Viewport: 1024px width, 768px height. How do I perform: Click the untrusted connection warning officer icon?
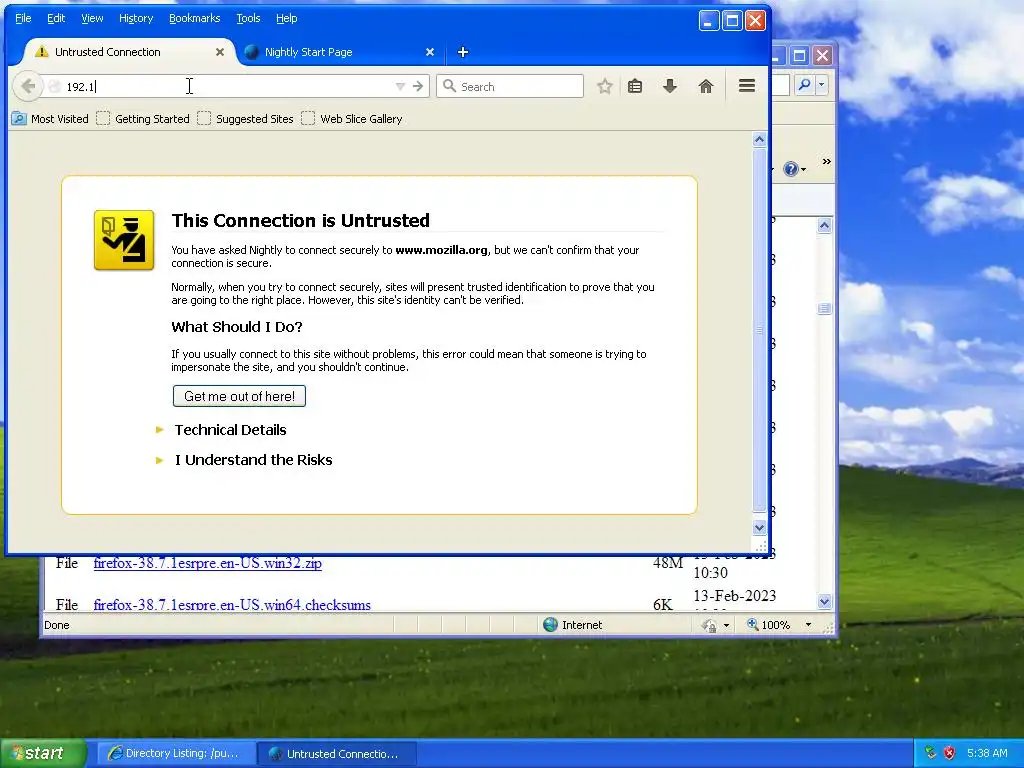pyautogui.click(x=124, y=240)
